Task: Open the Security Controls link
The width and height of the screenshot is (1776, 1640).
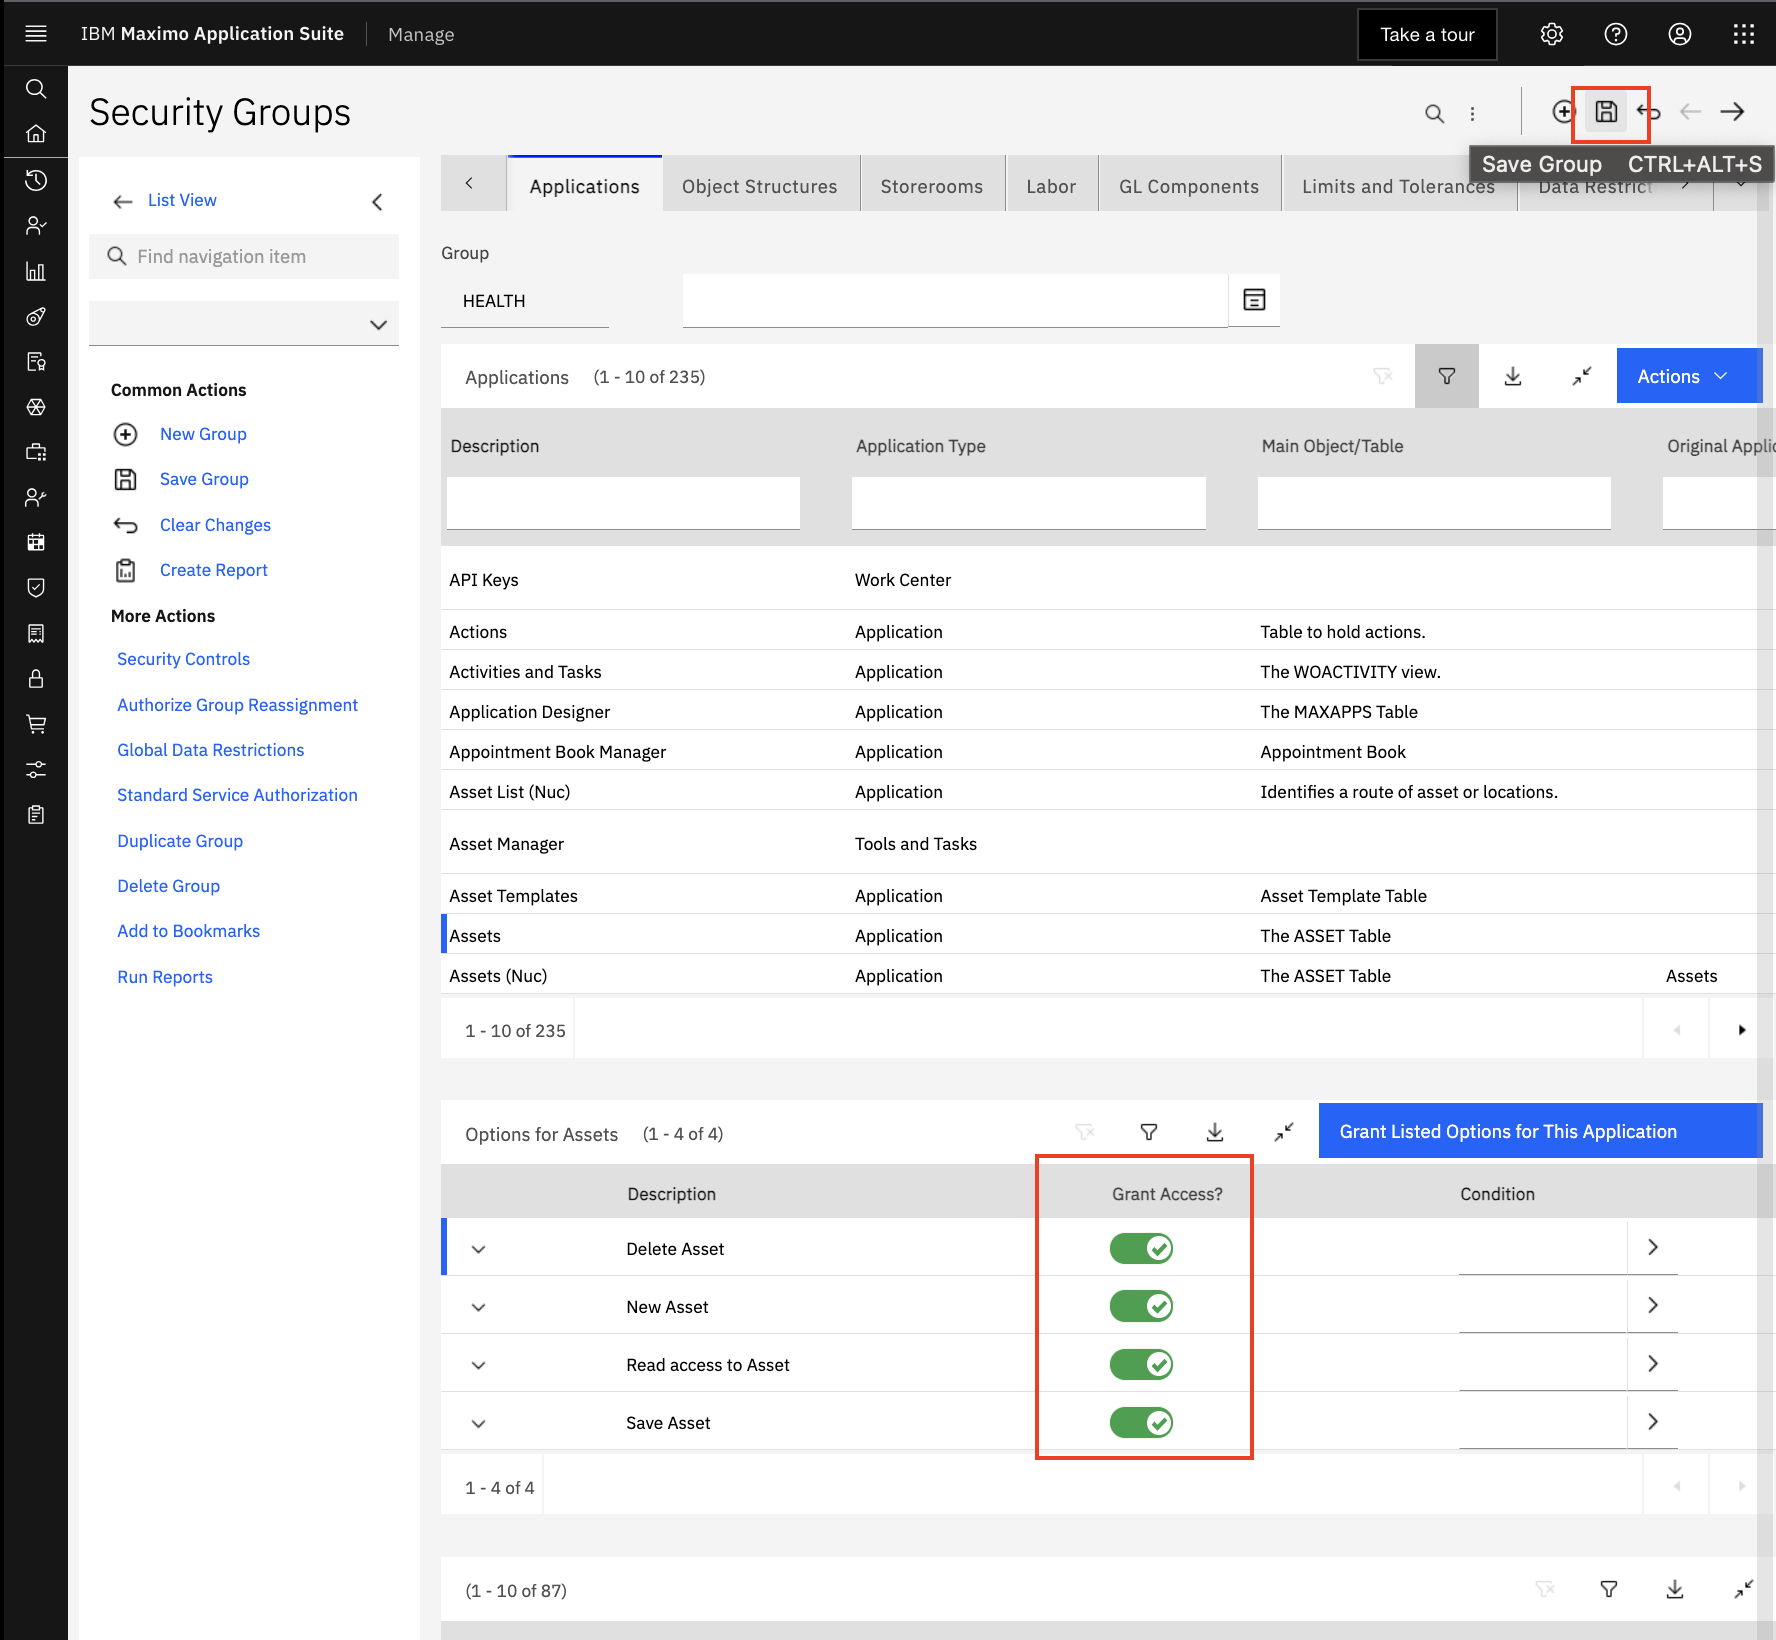Action: [183, 659]
